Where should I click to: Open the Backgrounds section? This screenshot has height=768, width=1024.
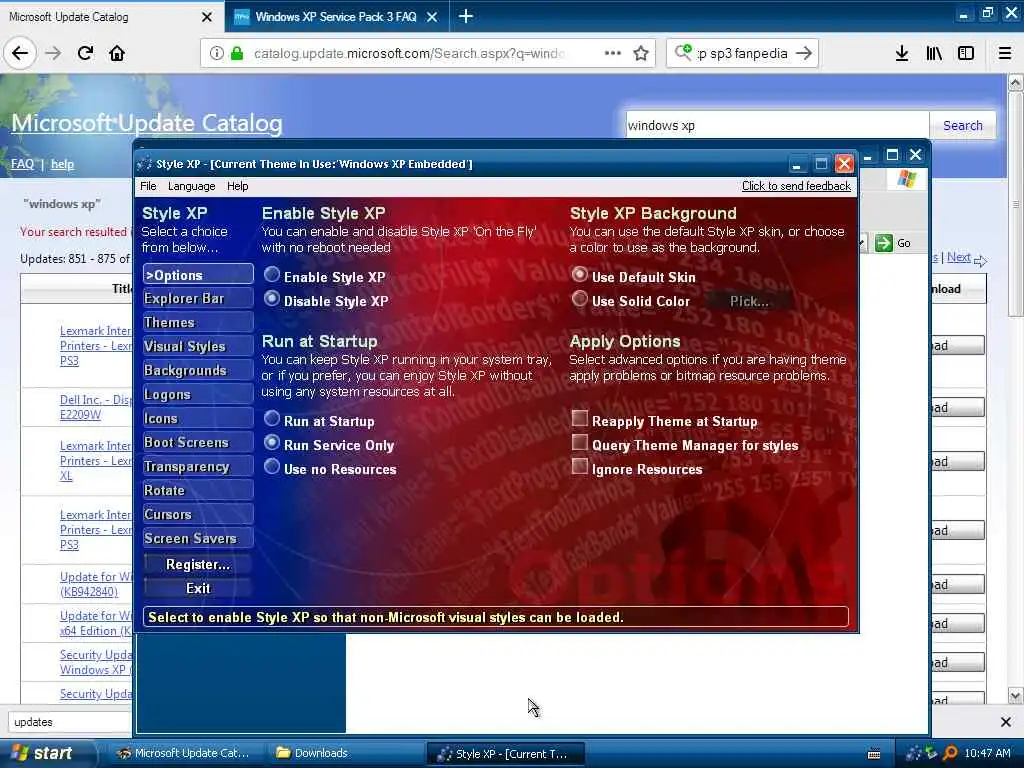click(x=198, y=371)
